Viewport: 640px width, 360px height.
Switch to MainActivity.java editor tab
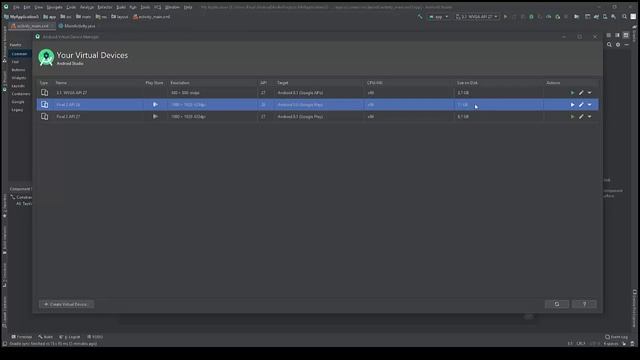click(77, 26)
